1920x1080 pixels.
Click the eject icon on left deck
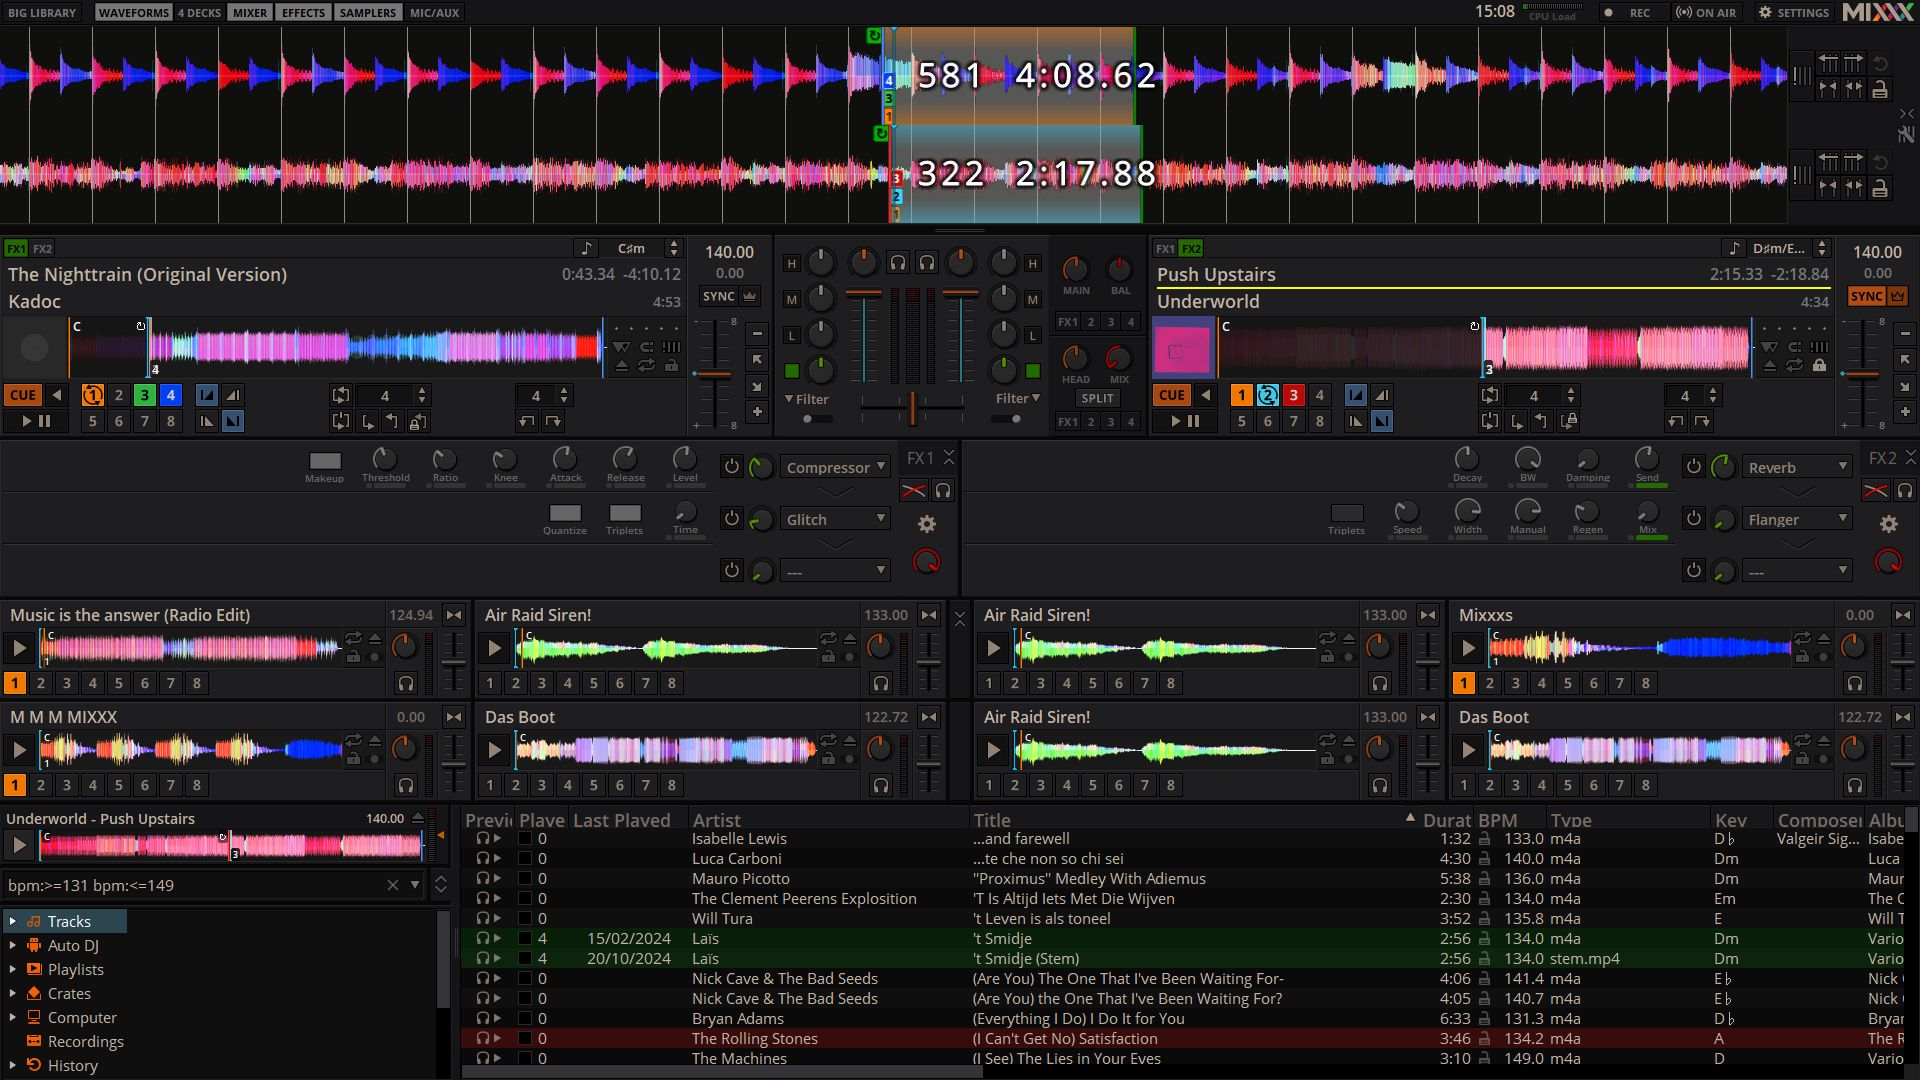(622, 367)
